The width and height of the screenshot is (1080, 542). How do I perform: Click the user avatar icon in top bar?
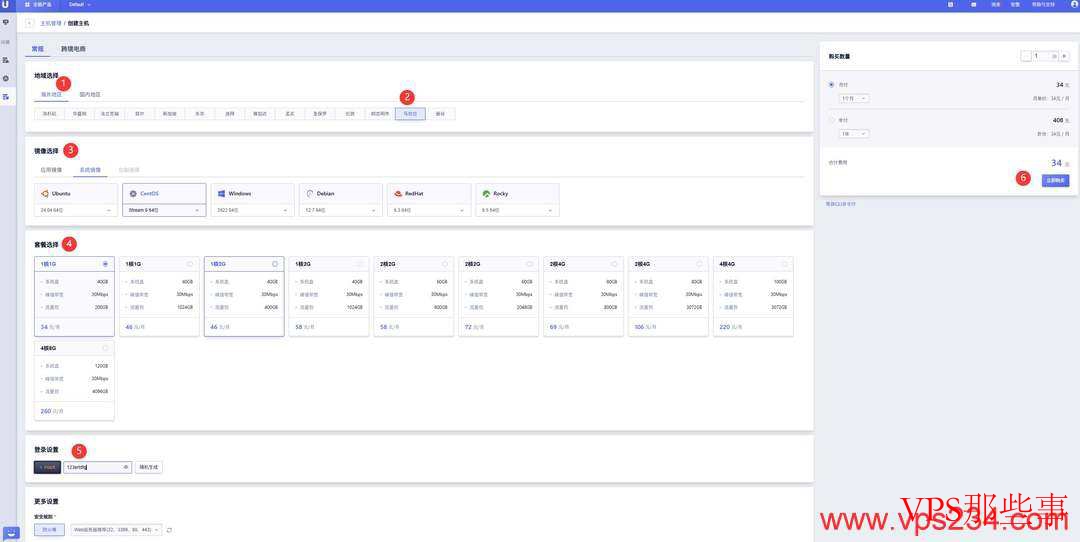pos(1074,4)
